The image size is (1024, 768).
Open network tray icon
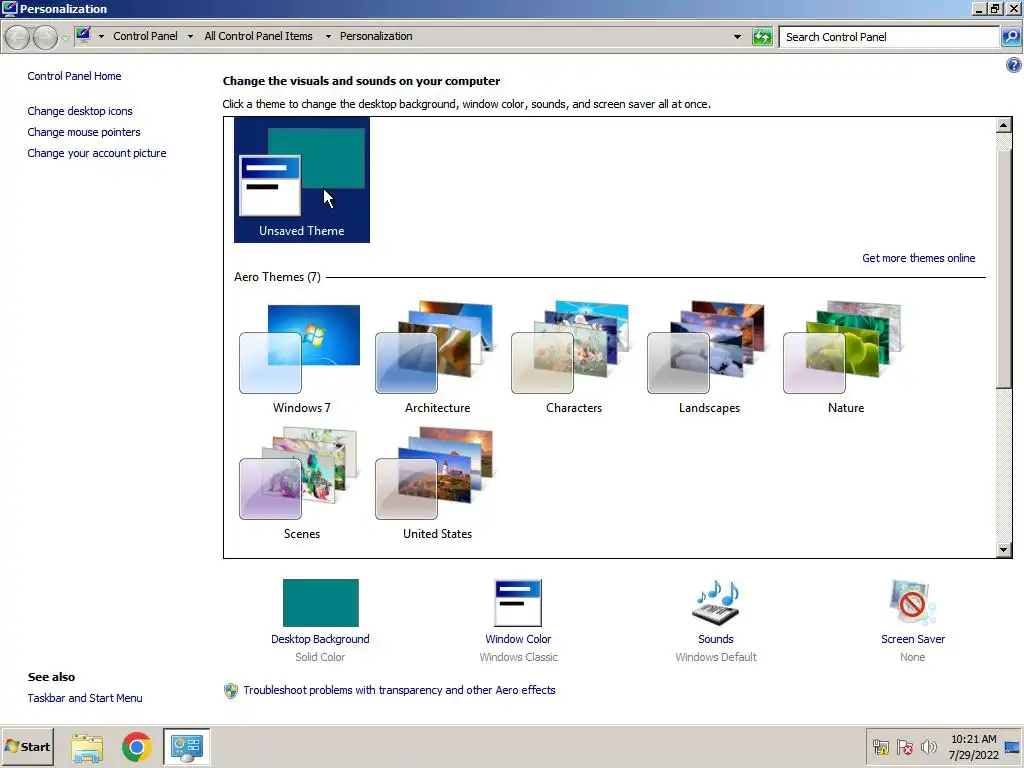click(880, 747)
